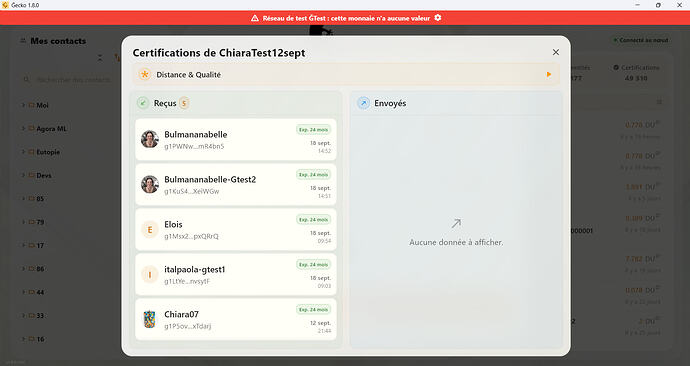Click the orange asterisk Distance & Qualité icon
Screen dimensions: 690x366
[x=145, y=74]
